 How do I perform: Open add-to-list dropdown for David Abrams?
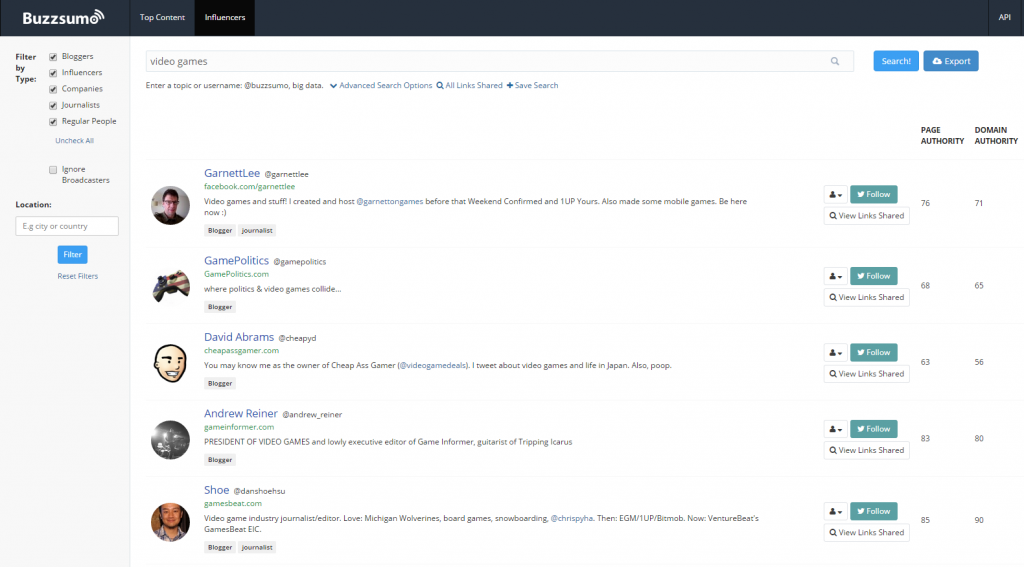(x=835, y=353)
